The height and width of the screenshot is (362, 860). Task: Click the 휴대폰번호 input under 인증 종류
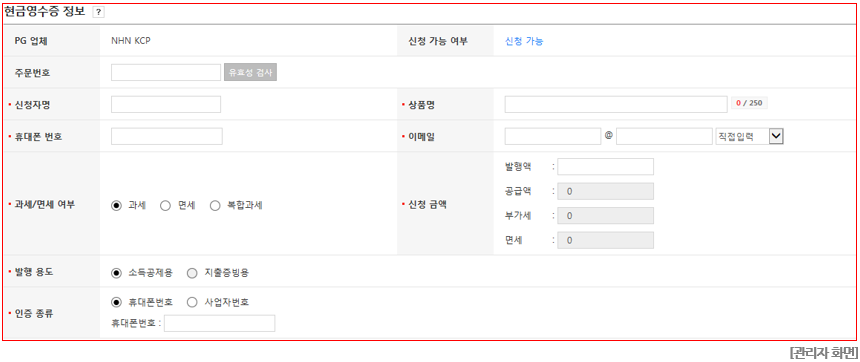click(219, 324)
